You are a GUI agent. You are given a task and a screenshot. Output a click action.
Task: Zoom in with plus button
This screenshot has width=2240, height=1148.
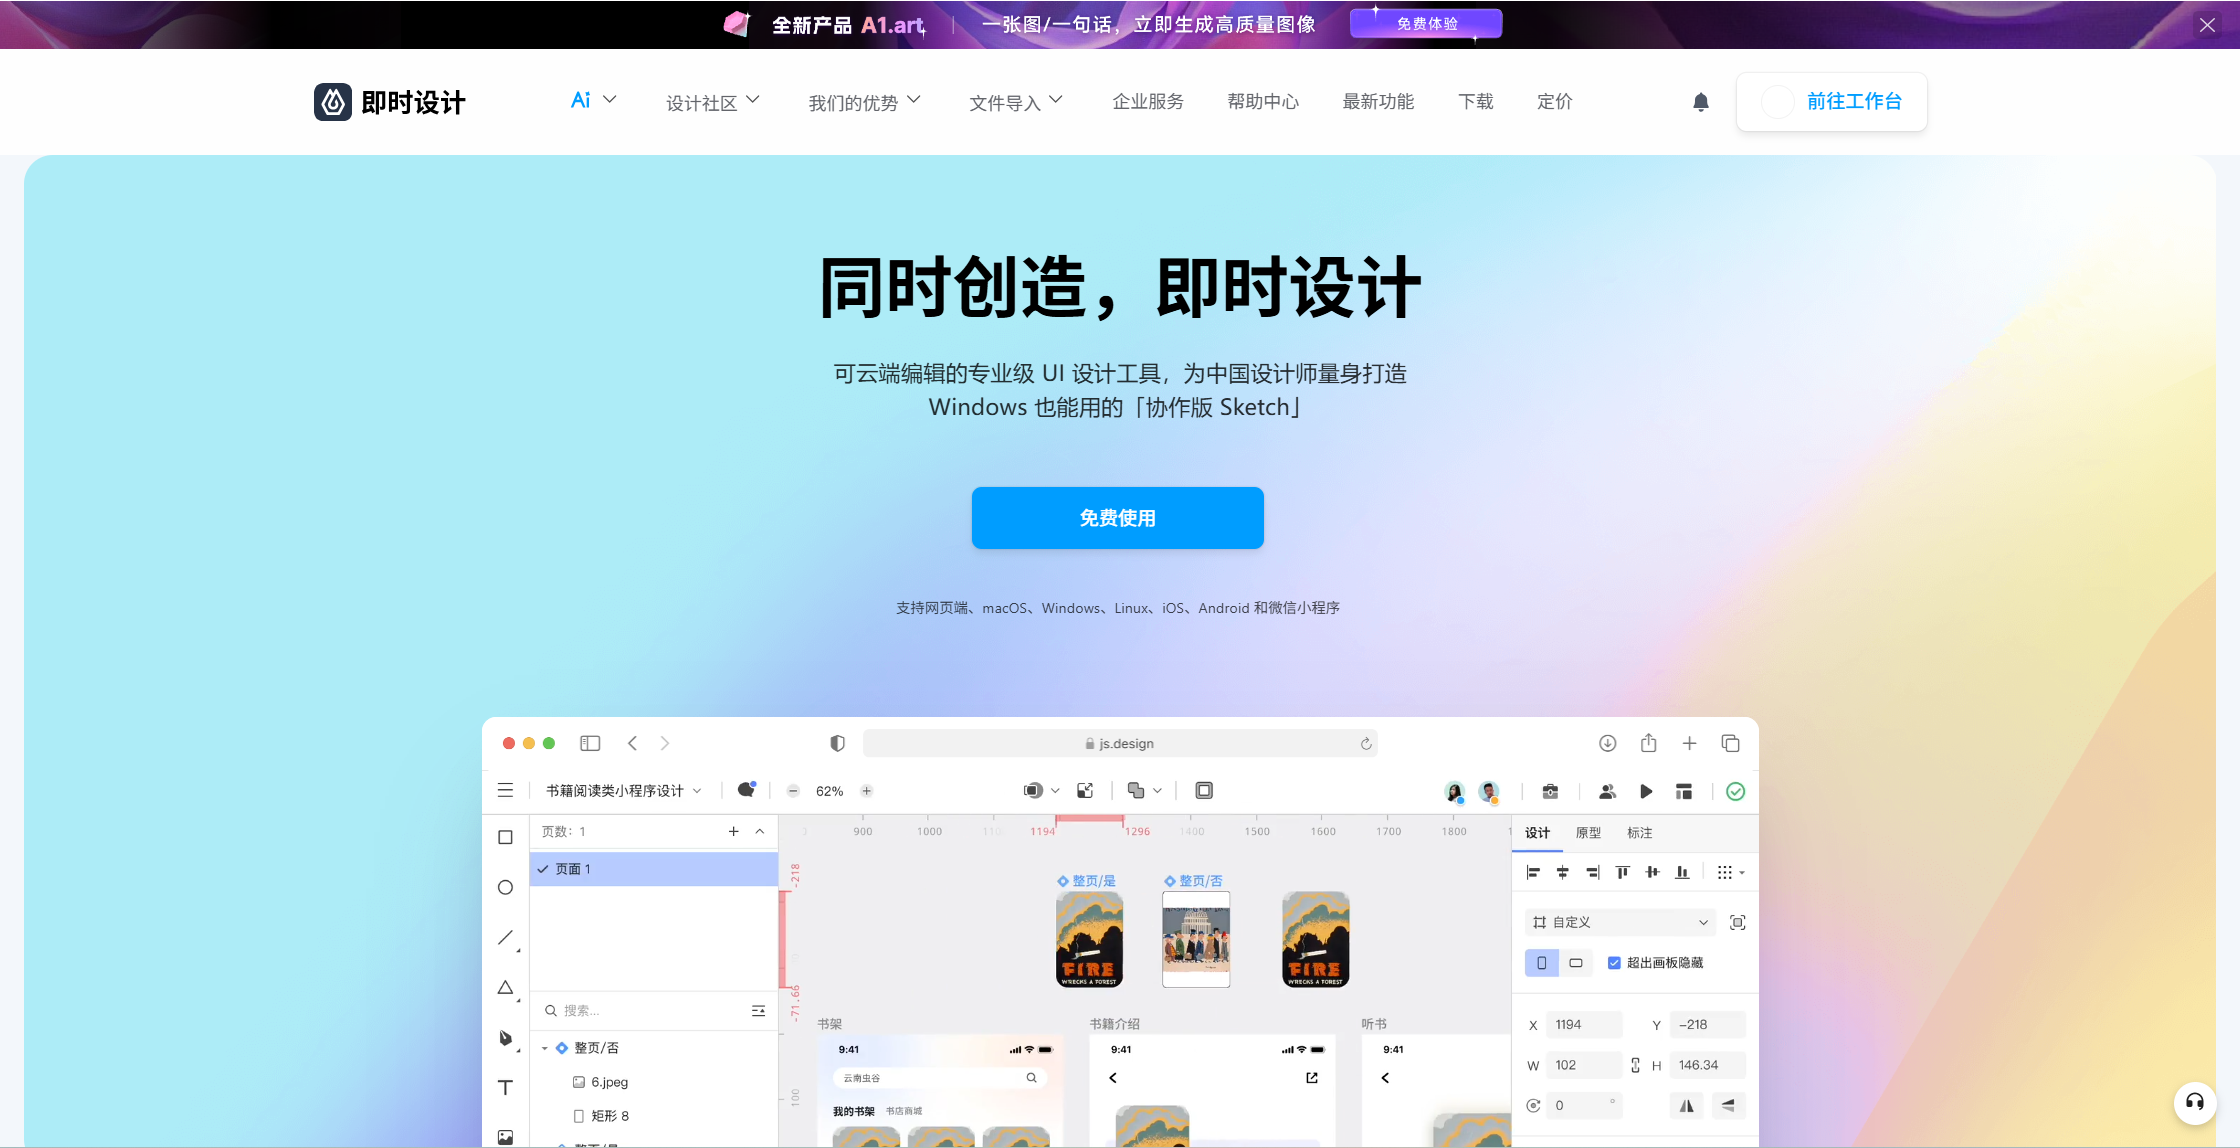tap(867, 791)
